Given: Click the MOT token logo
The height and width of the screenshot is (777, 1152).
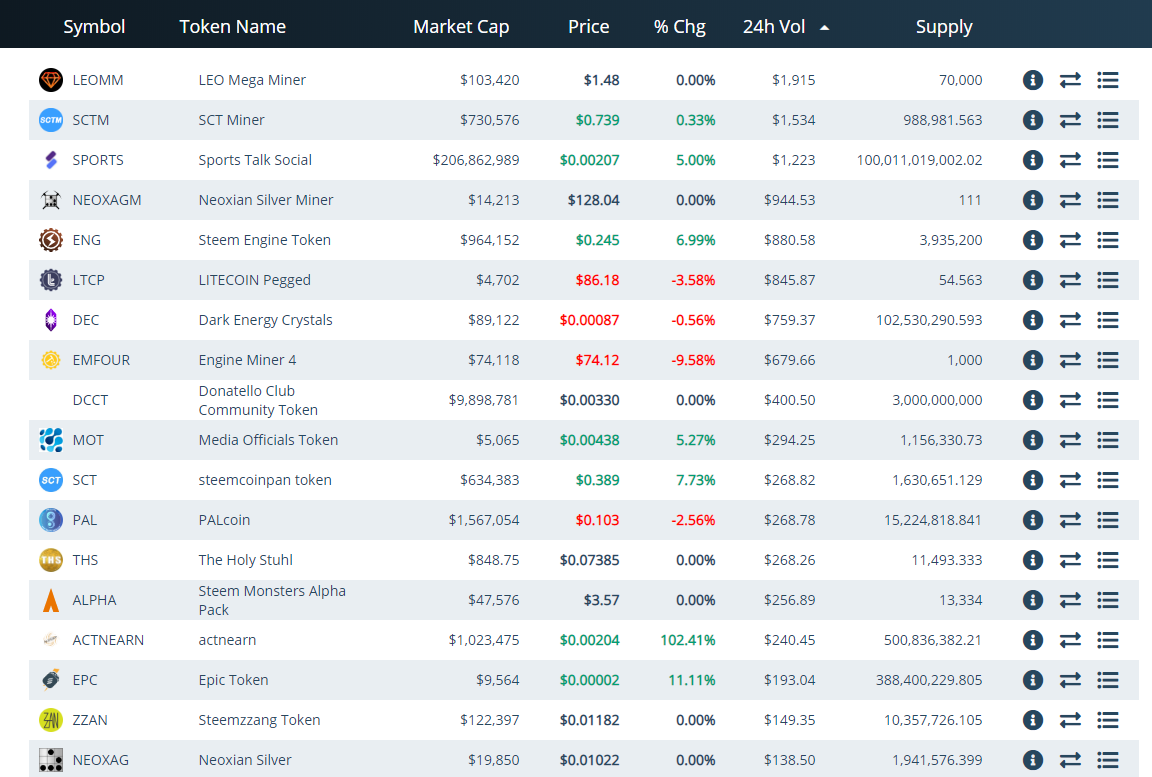Looking at the screenshot, I should click(51, 440).
